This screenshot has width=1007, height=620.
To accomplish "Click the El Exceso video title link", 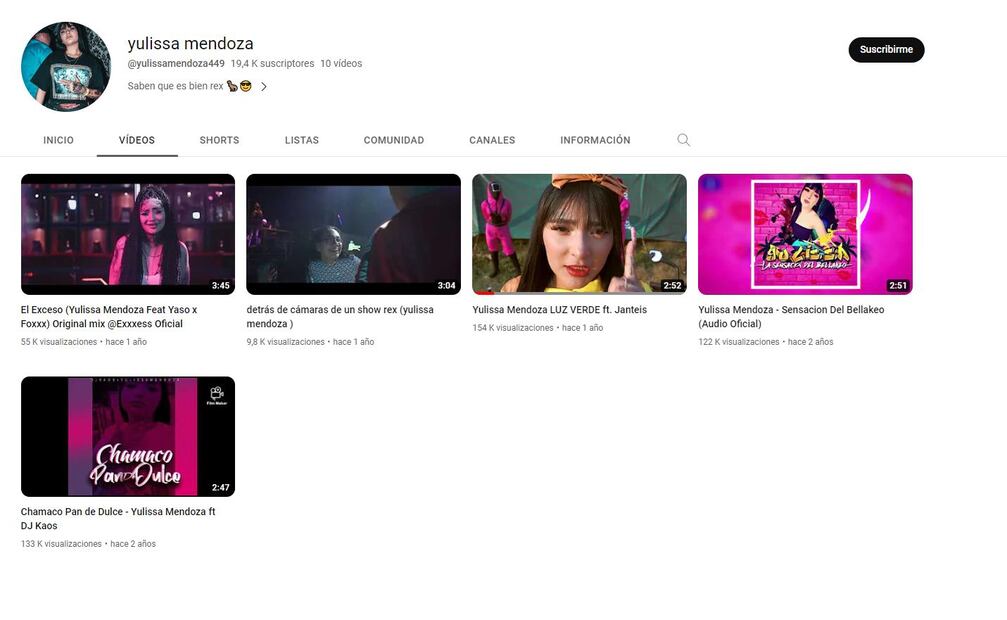I will pyautogui.click(x=108, y=317).
